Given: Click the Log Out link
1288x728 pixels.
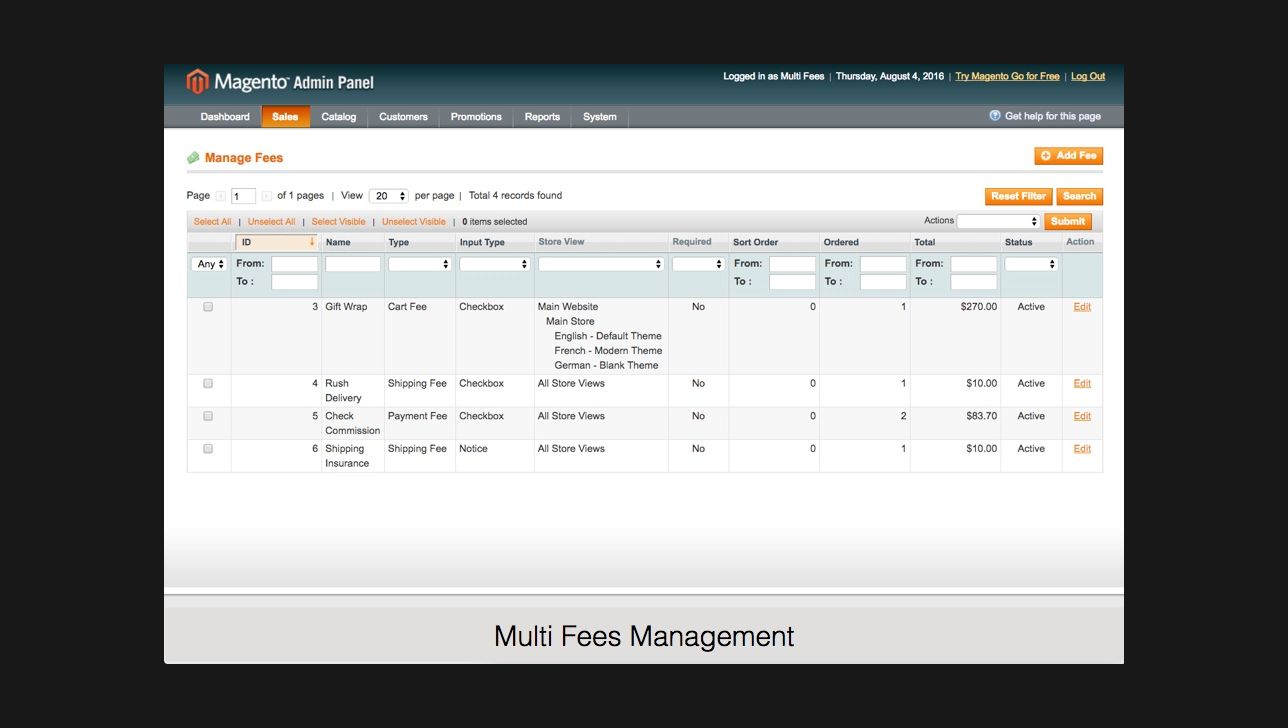Looking at the screenshot, I should point(1088,76).
